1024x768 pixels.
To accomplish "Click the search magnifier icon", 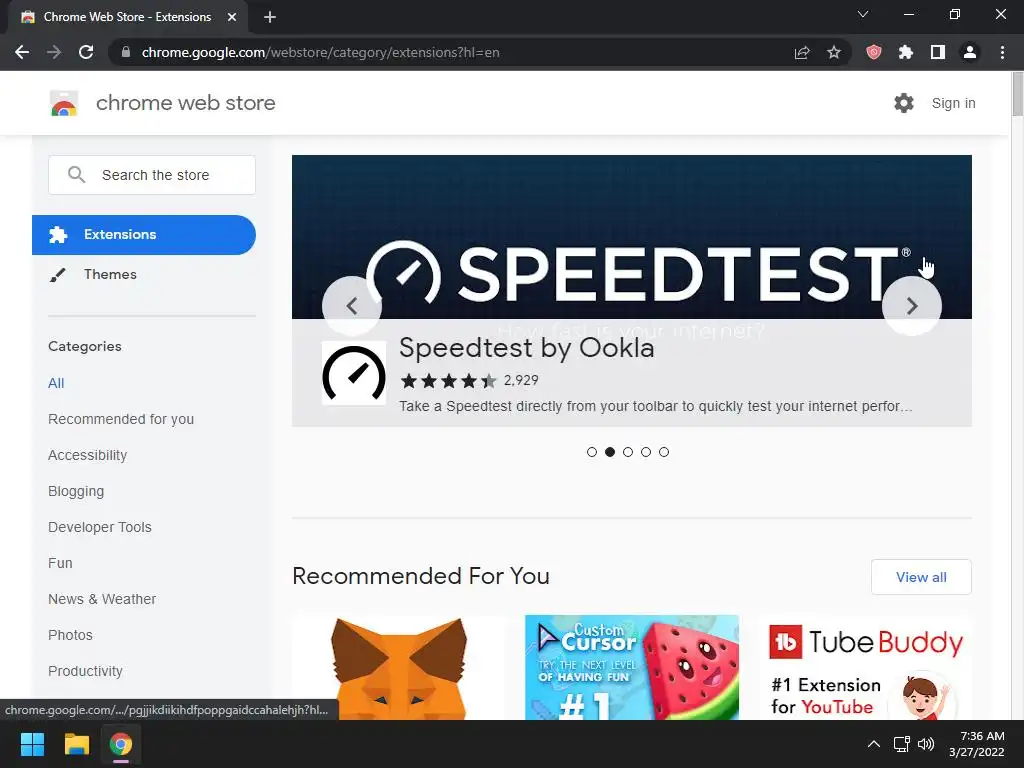I will pyautogui.click(x=76, y=174).
